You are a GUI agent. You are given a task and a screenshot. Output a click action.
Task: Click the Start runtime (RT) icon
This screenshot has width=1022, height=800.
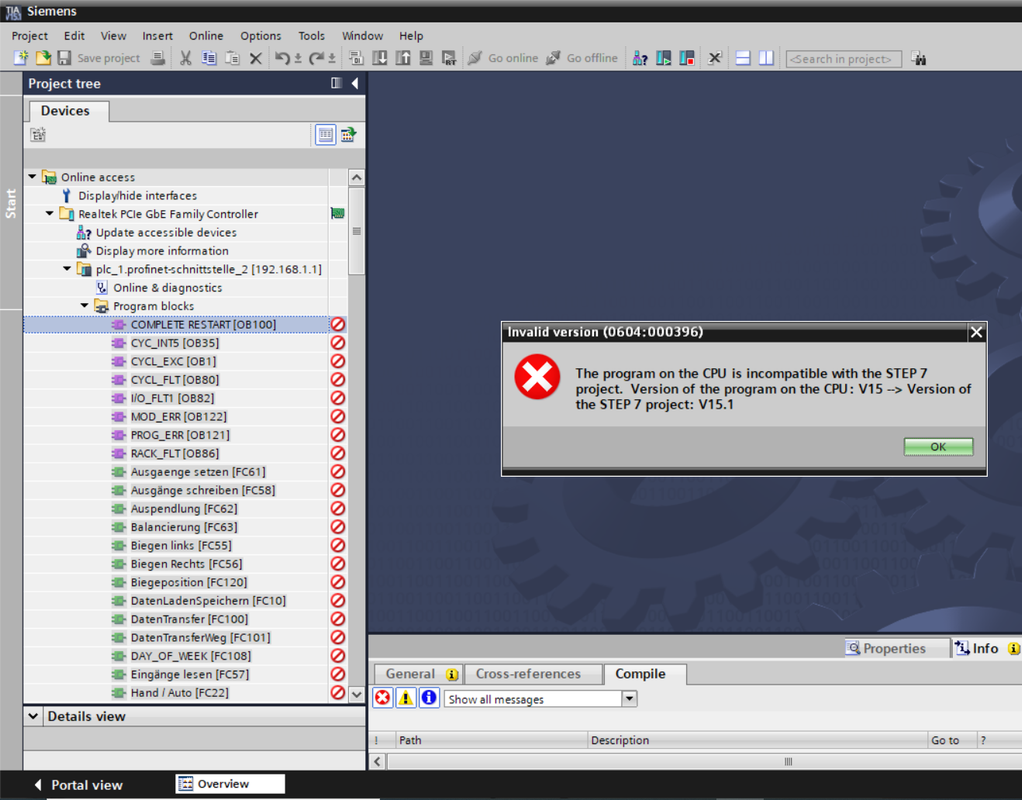click(449, 58)
